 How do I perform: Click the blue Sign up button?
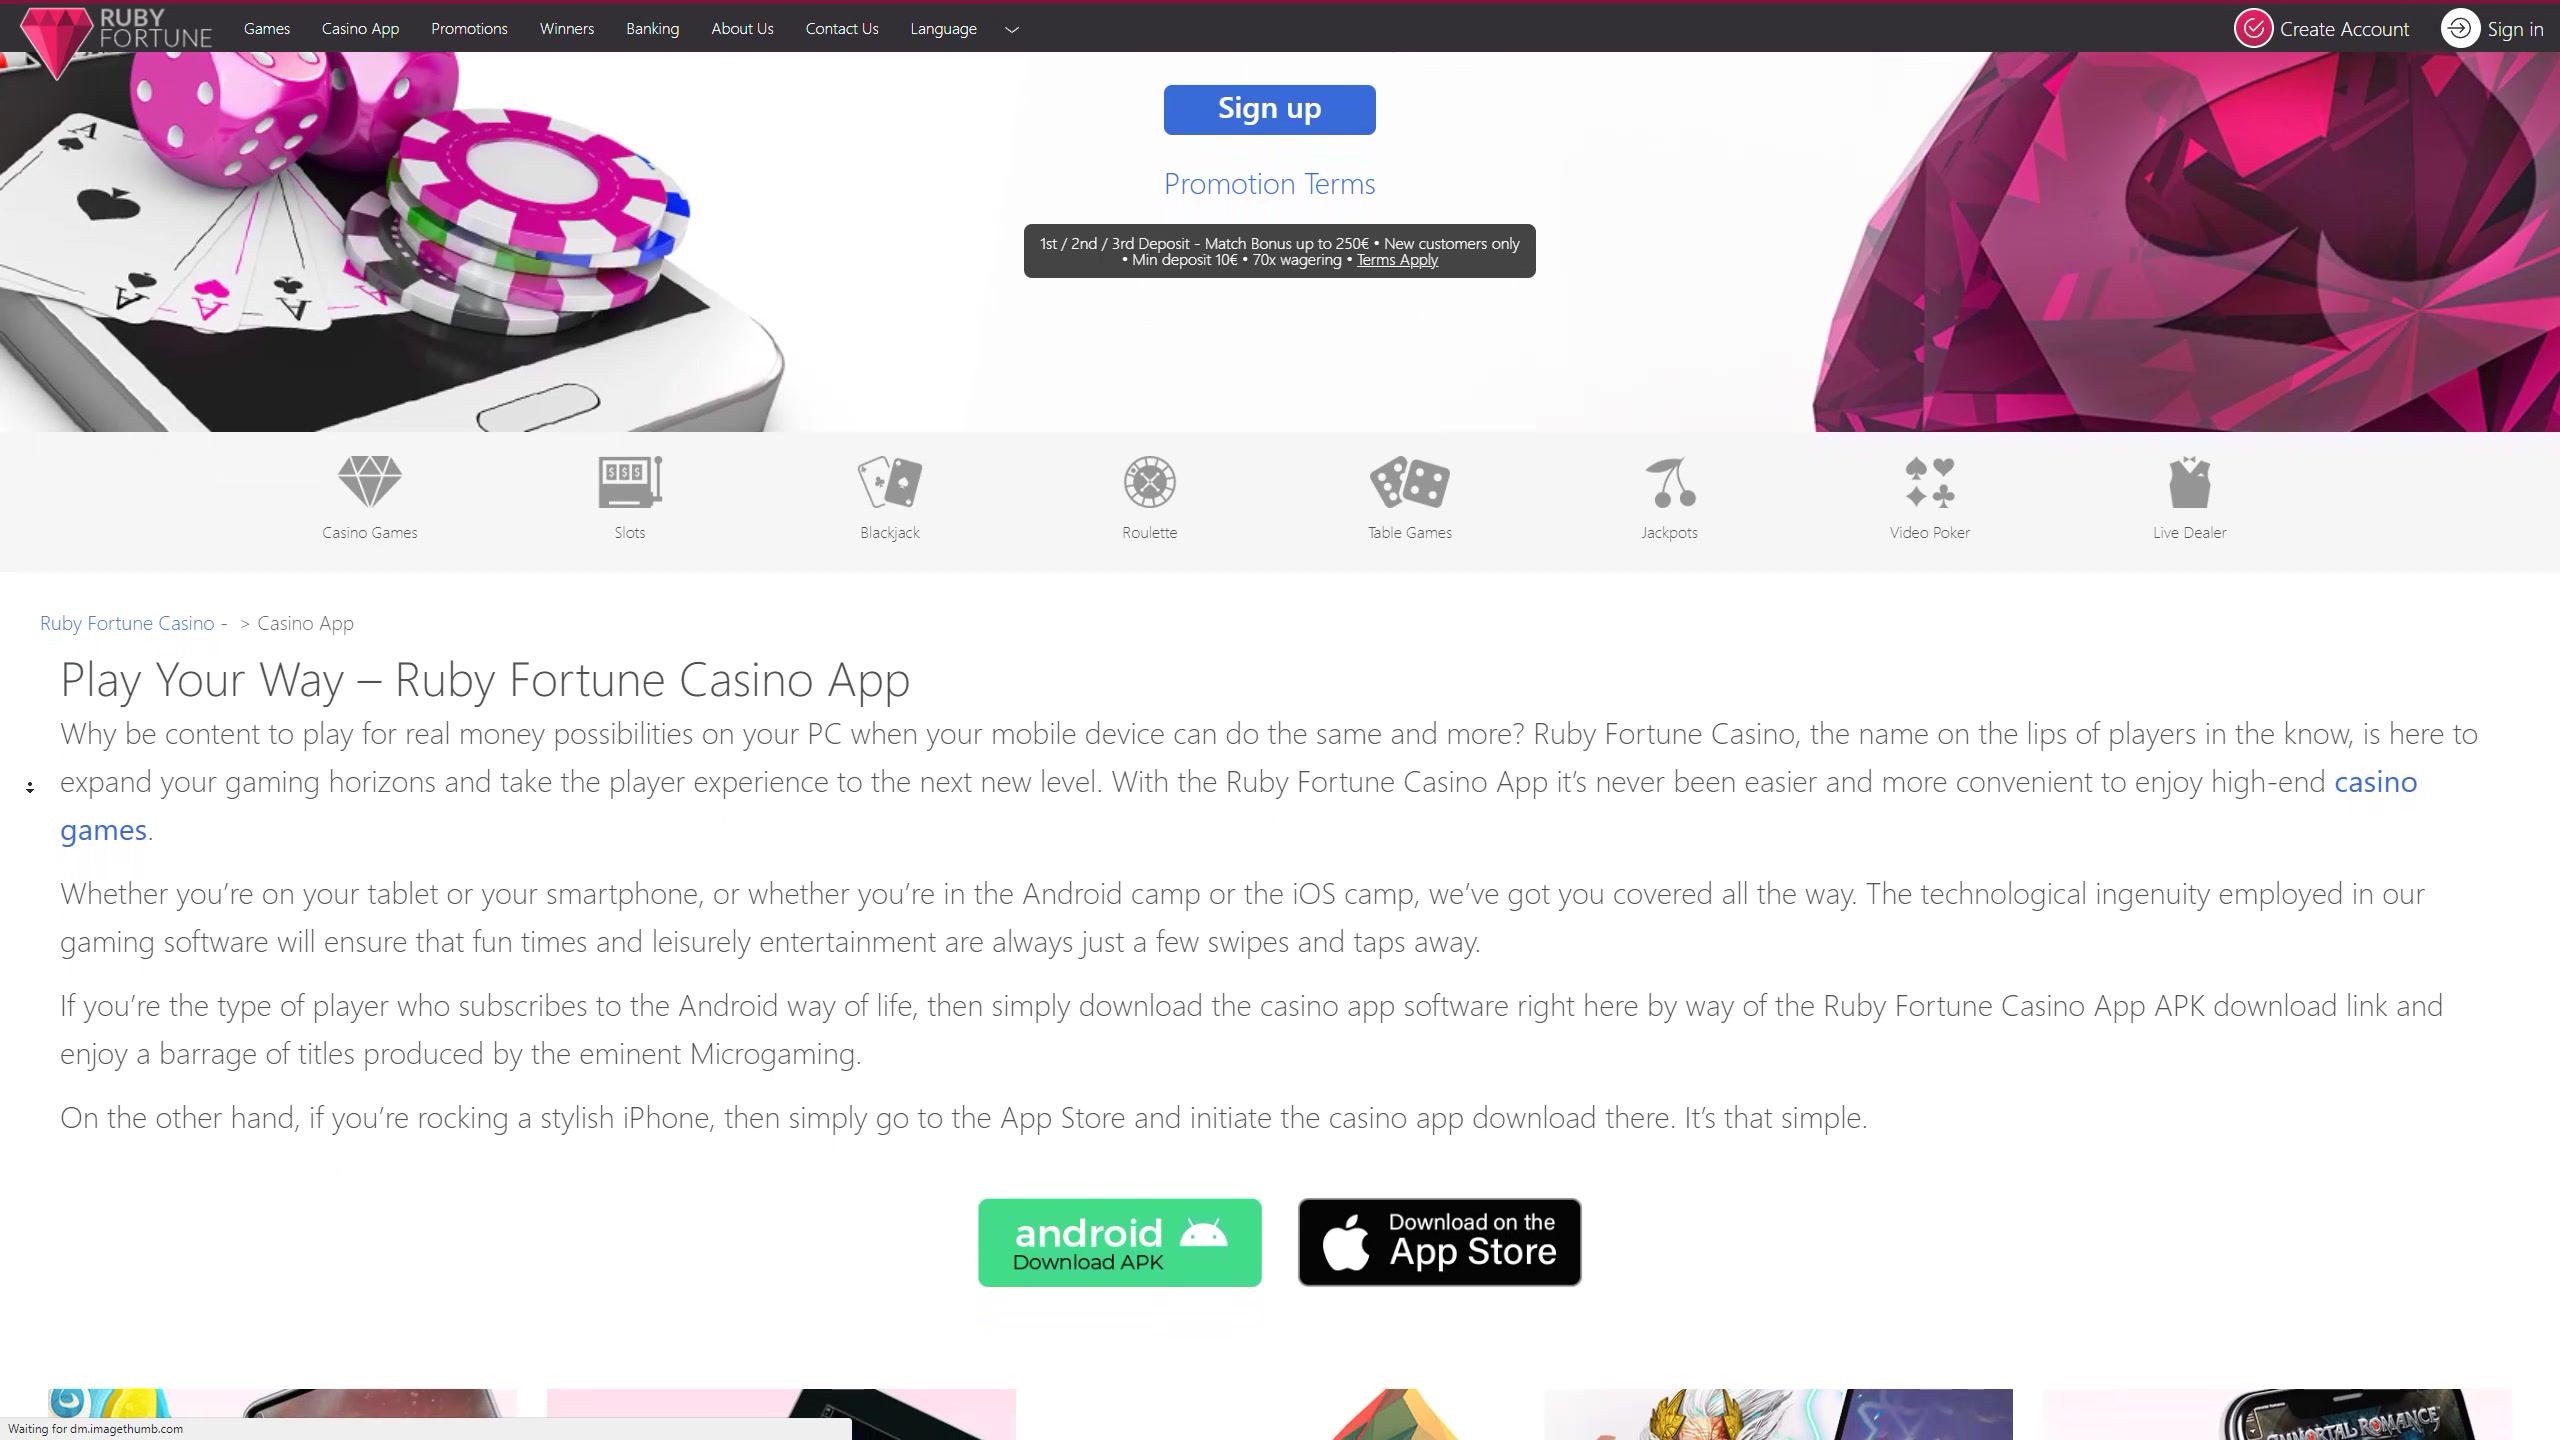[x=1270, y=109]
